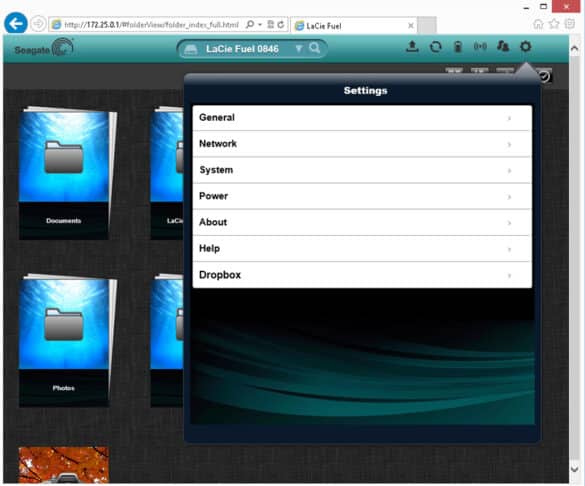Click the Upload icon in top toolbar

click(412, 47)
